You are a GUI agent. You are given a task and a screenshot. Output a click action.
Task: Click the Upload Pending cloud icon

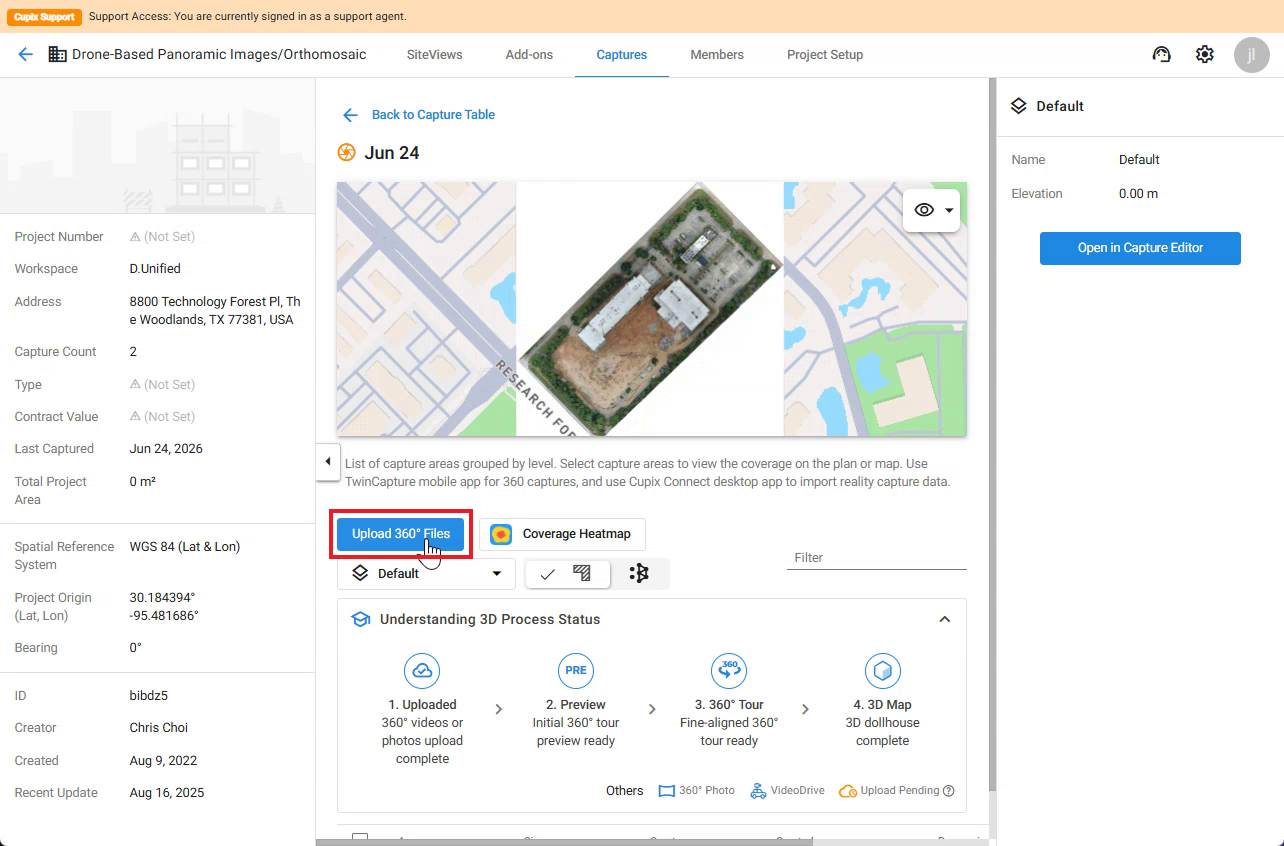(848, 791)
